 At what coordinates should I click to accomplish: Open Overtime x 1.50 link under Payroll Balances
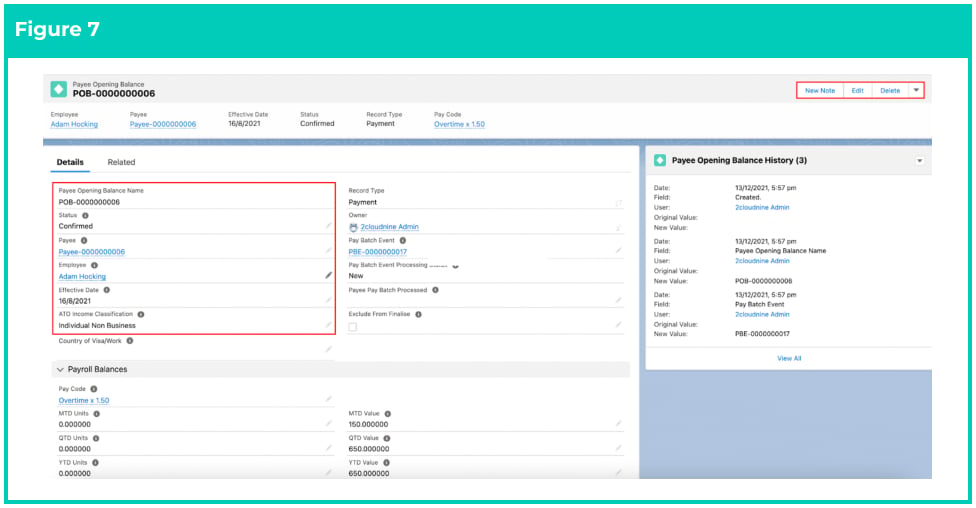click(83, 400)
